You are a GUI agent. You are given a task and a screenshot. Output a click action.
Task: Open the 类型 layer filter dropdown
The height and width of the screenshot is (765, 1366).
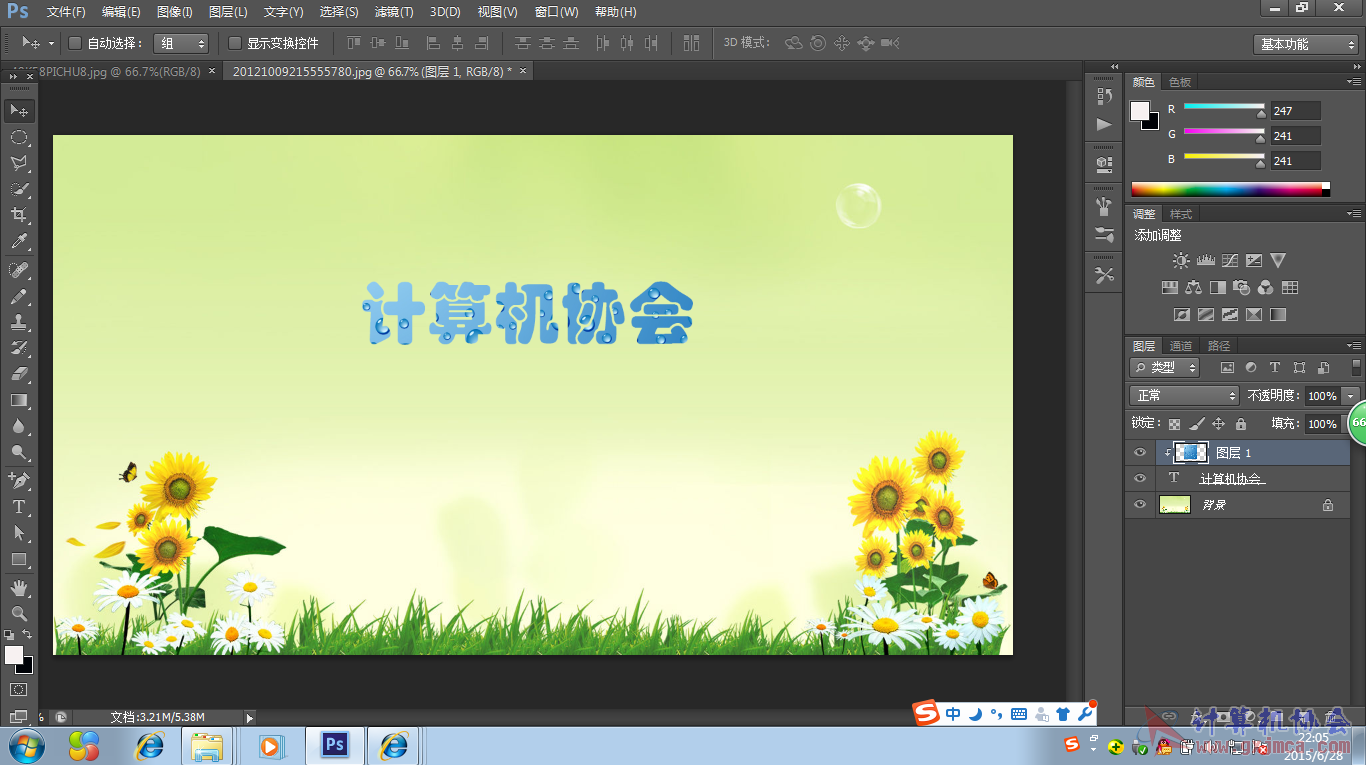coord(1165,368)
